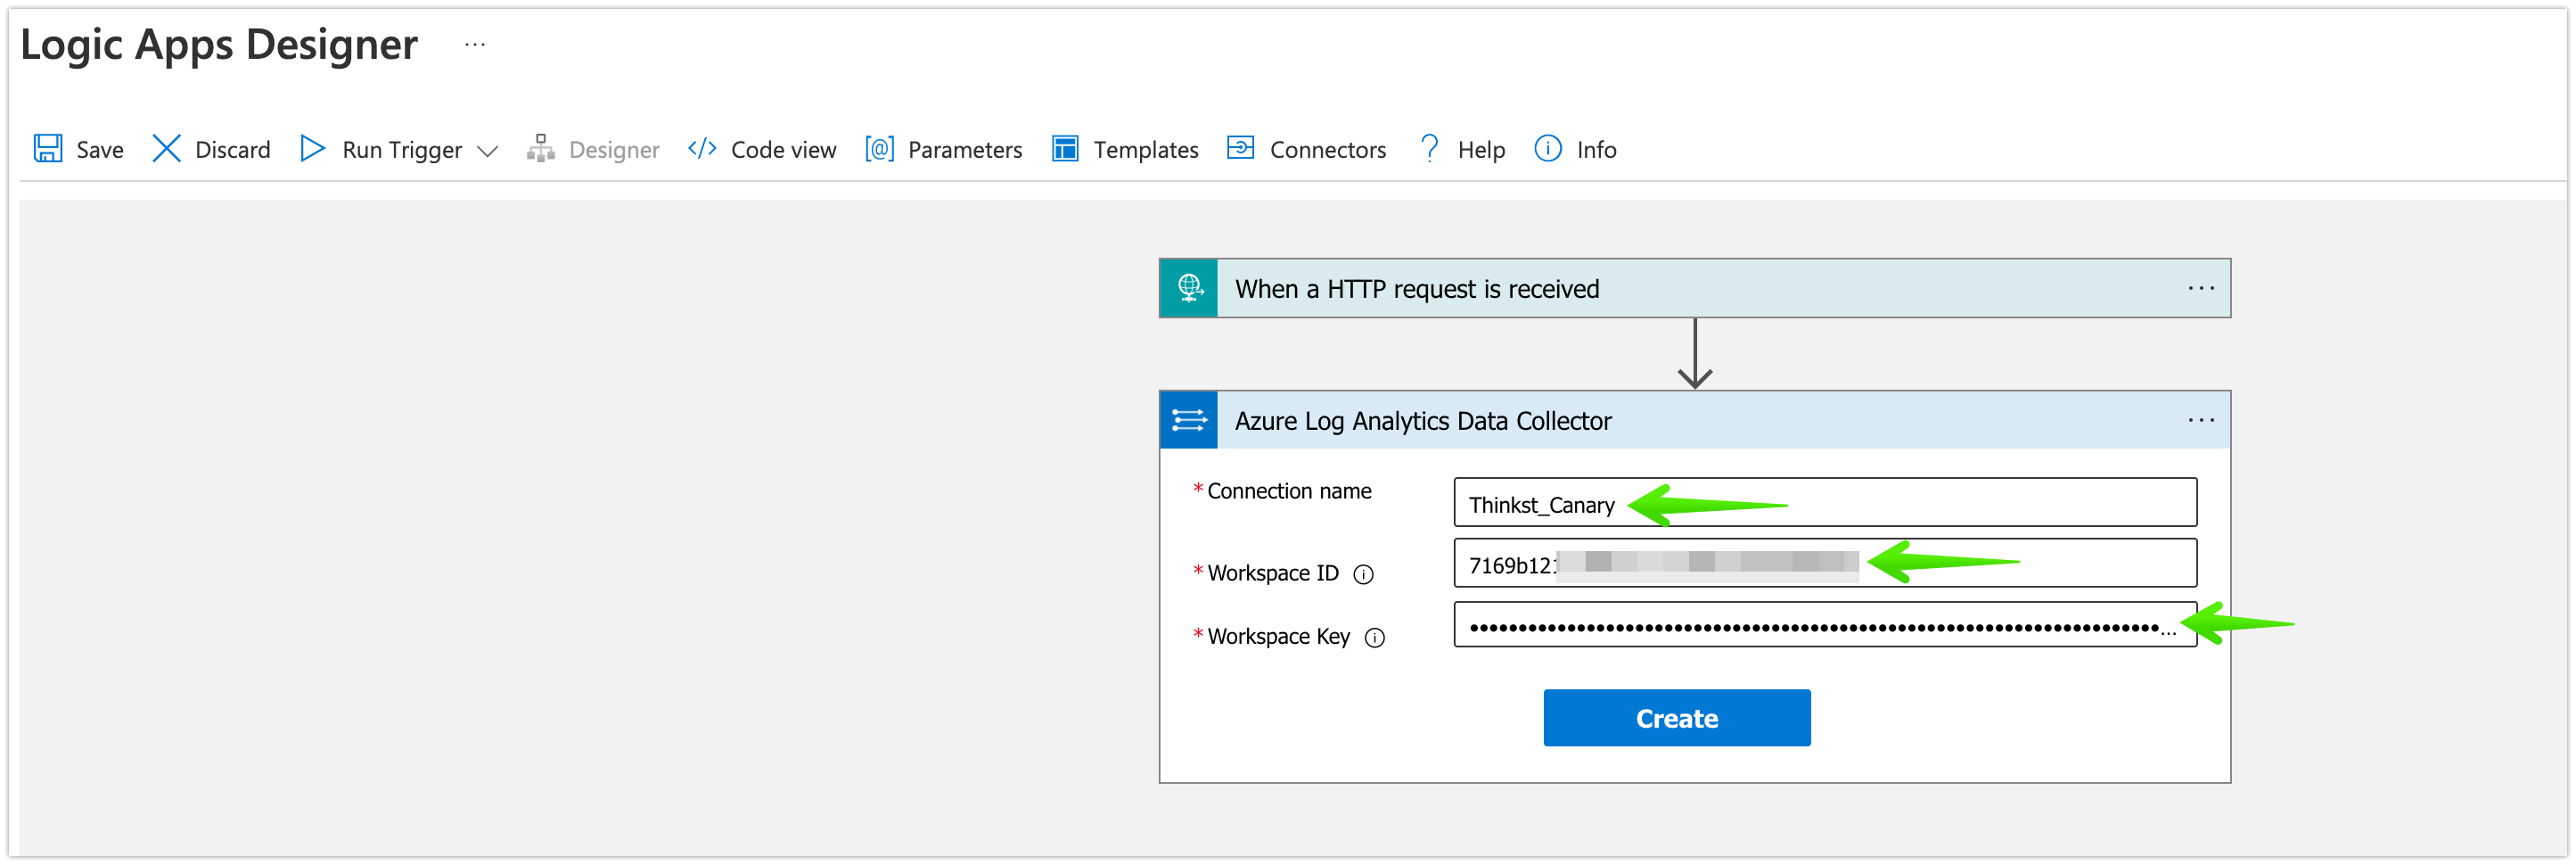Click the Save disk icon
2576x865 pixels.
48,149
